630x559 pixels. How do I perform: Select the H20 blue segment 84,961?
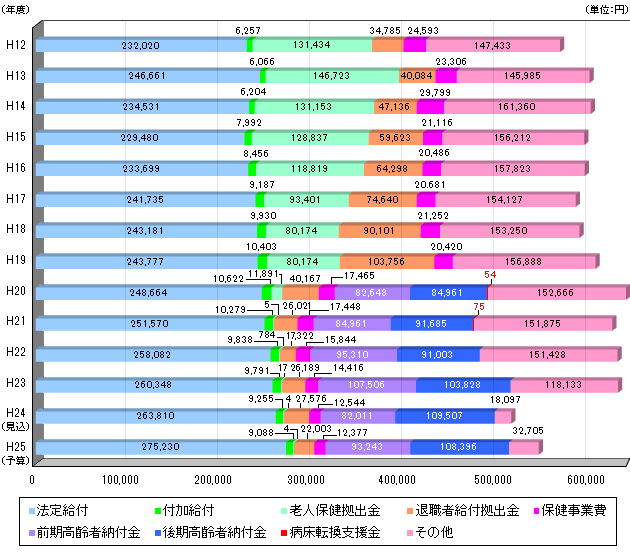pyautogui.click(x=448, y=293)
